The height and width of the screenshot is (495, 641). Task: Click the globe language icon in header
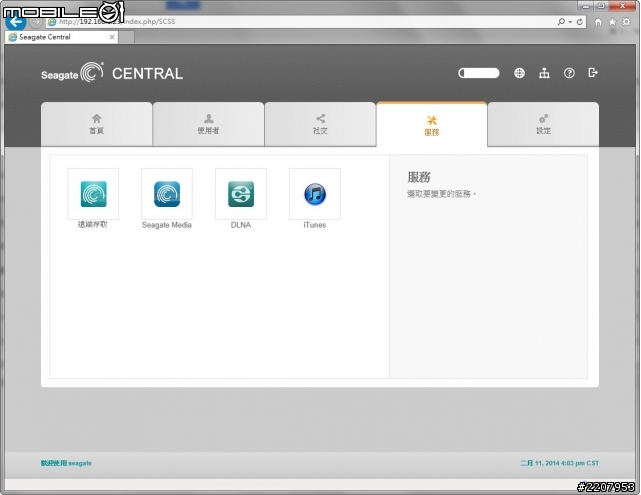click(x=519, y=73)
